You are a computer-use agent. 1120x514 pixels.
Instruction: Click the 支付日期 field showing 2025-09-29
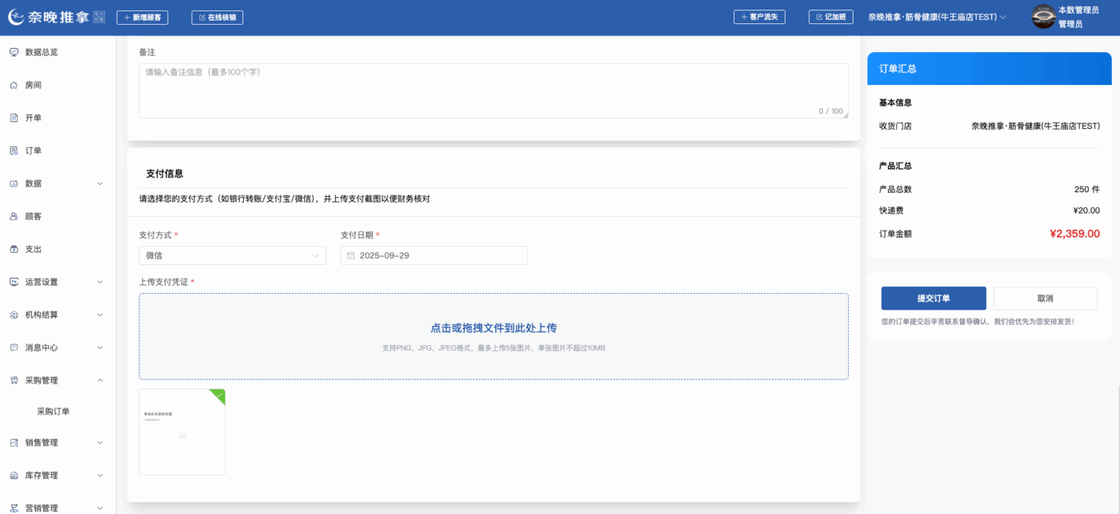434,256
